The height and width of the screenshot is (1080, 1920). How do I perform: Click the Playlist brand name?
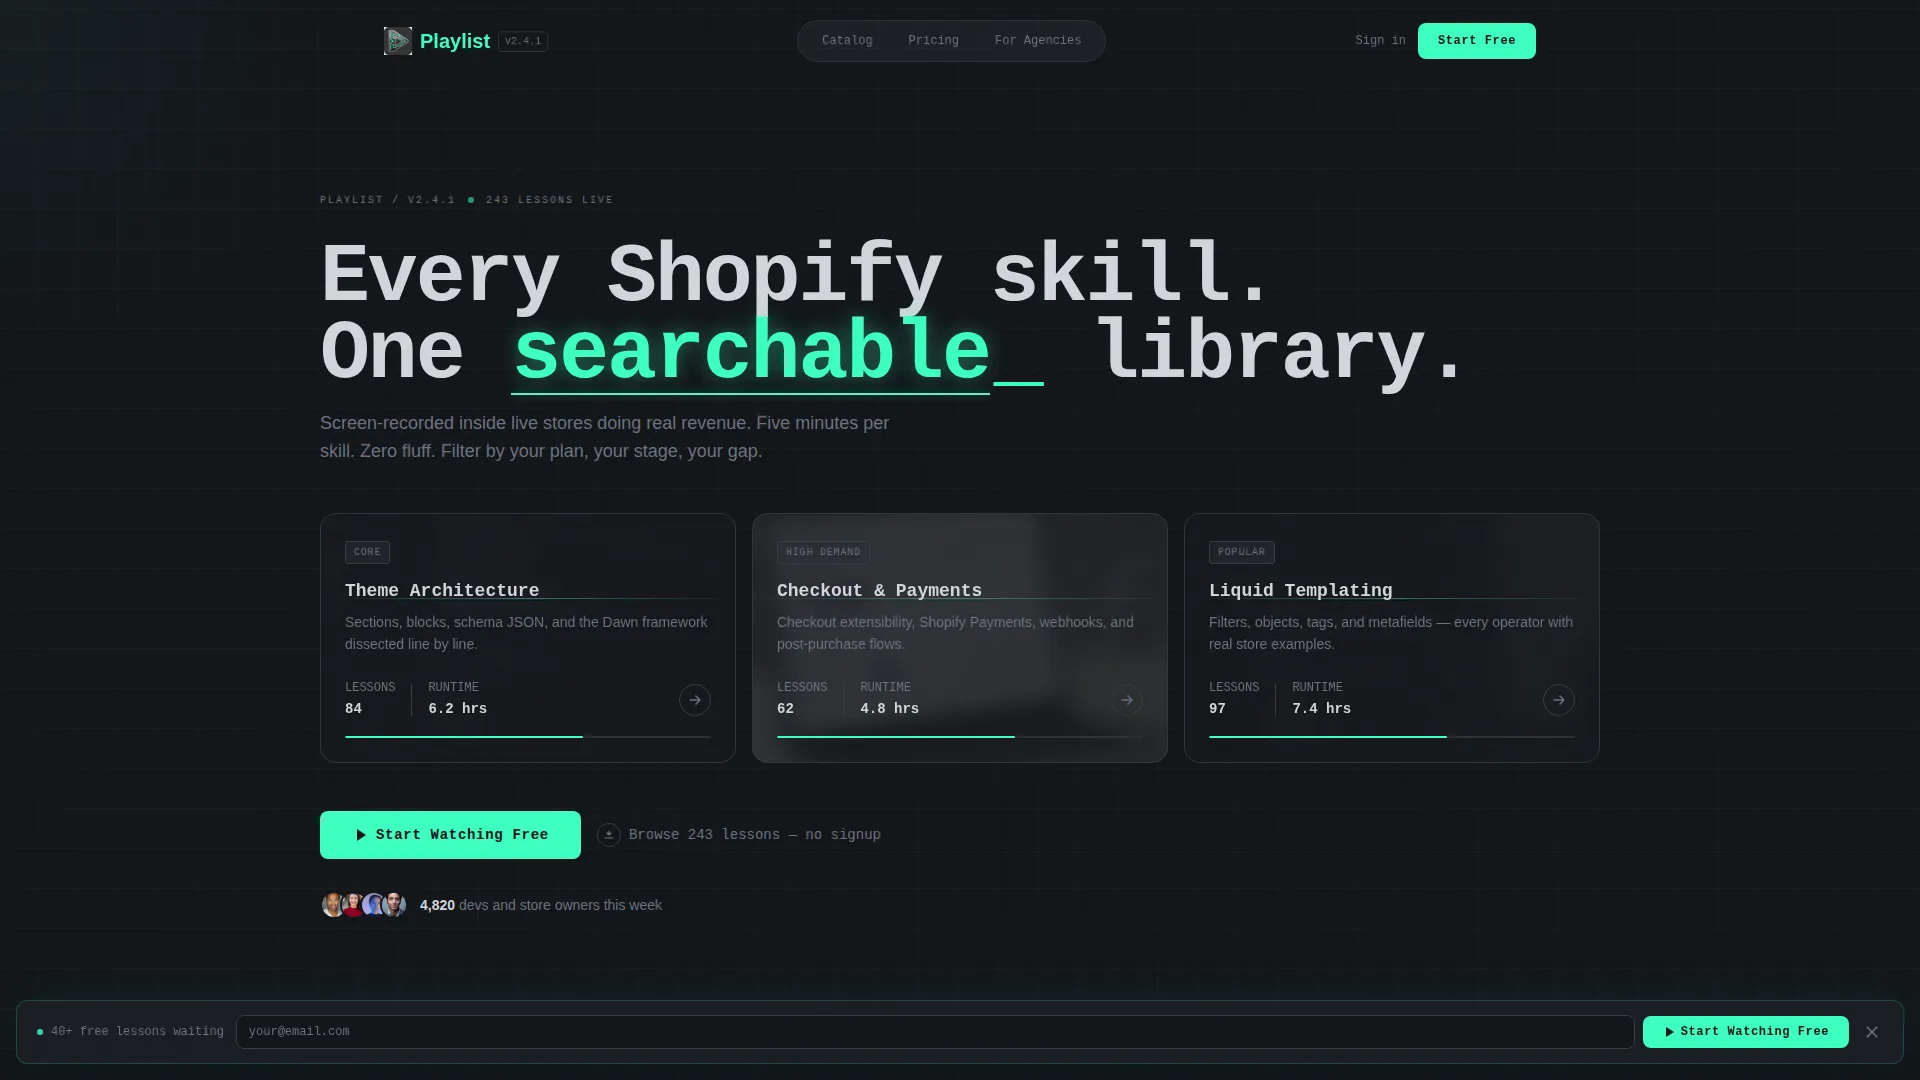point(455,41)
